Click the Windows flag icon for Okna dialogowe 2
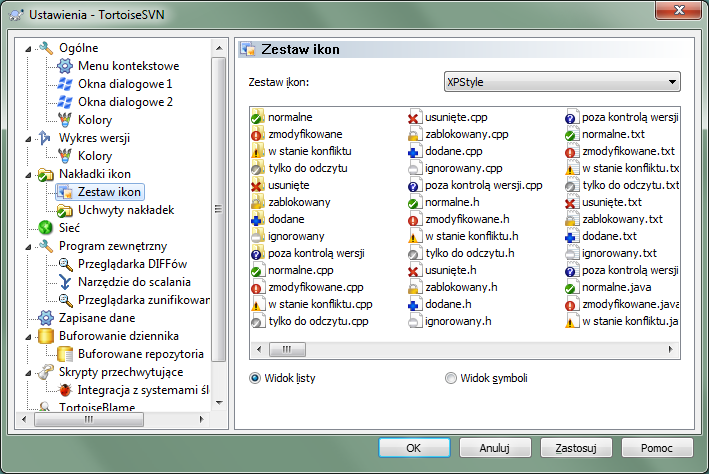The height and width of the screenshot is (474, 709). tap(65, 102)
